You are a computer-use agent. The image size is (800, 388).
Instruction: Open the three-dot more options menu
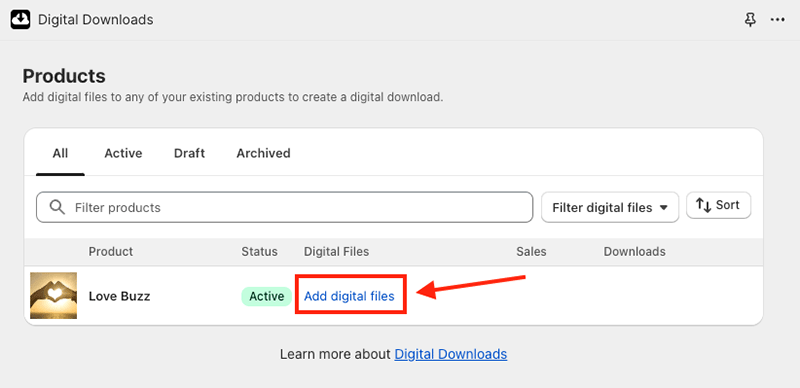[778, 20]
